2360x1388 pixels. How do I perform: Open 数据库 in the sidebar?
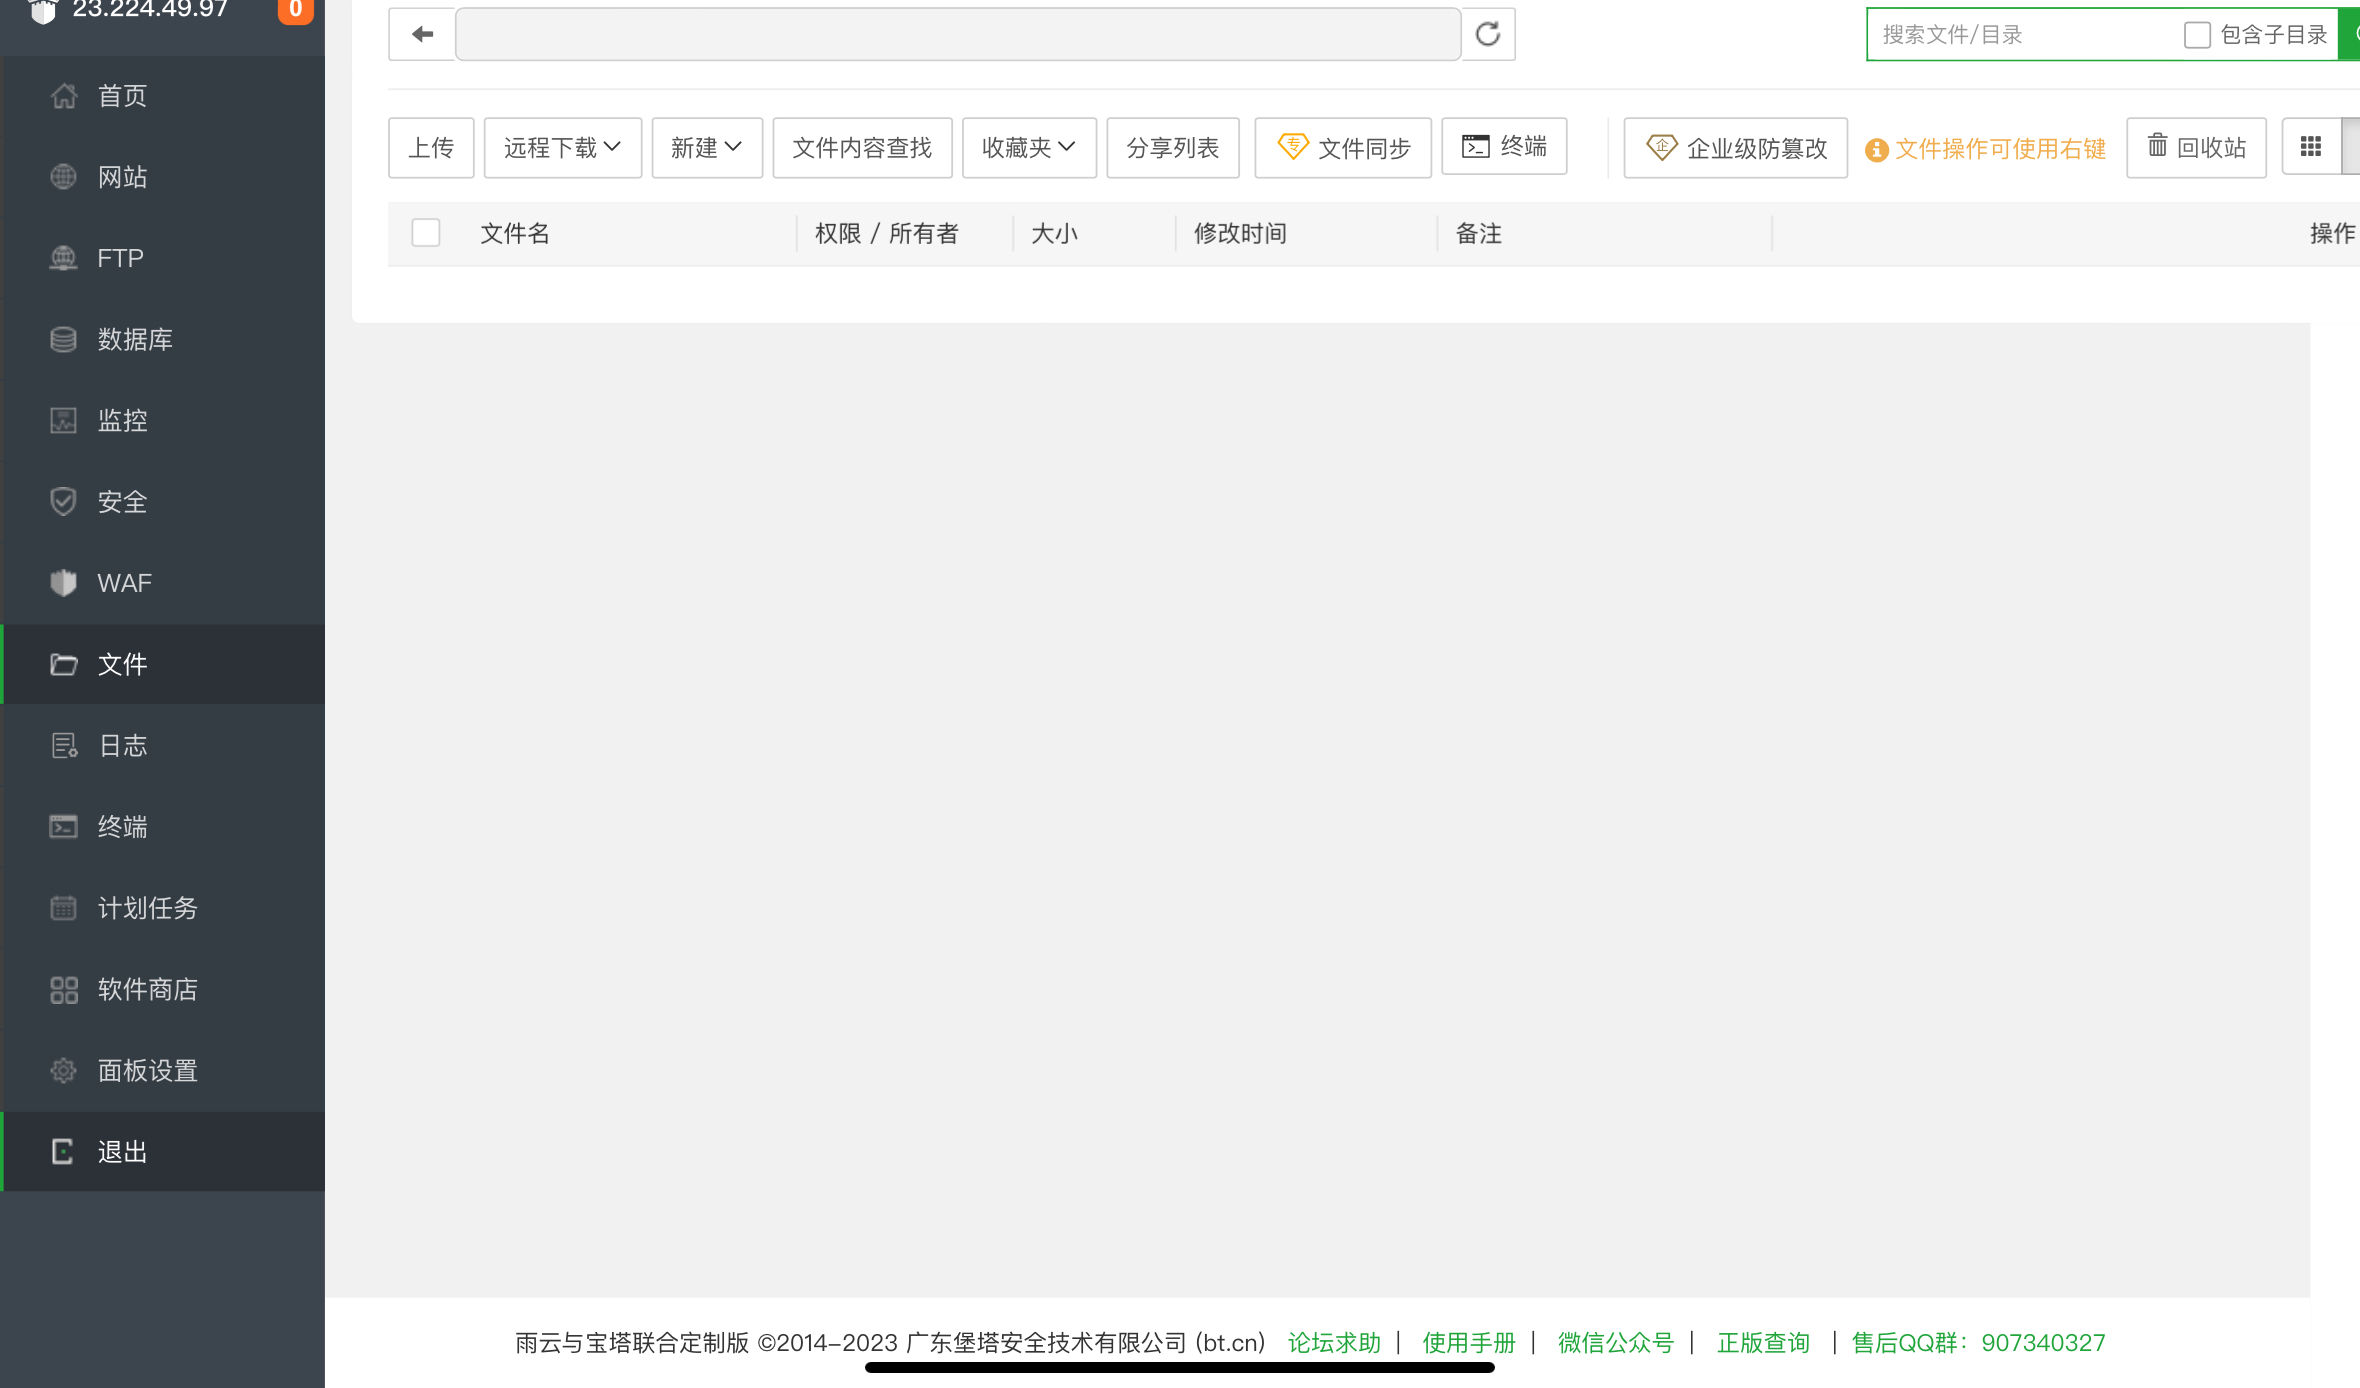coord(134,340)
